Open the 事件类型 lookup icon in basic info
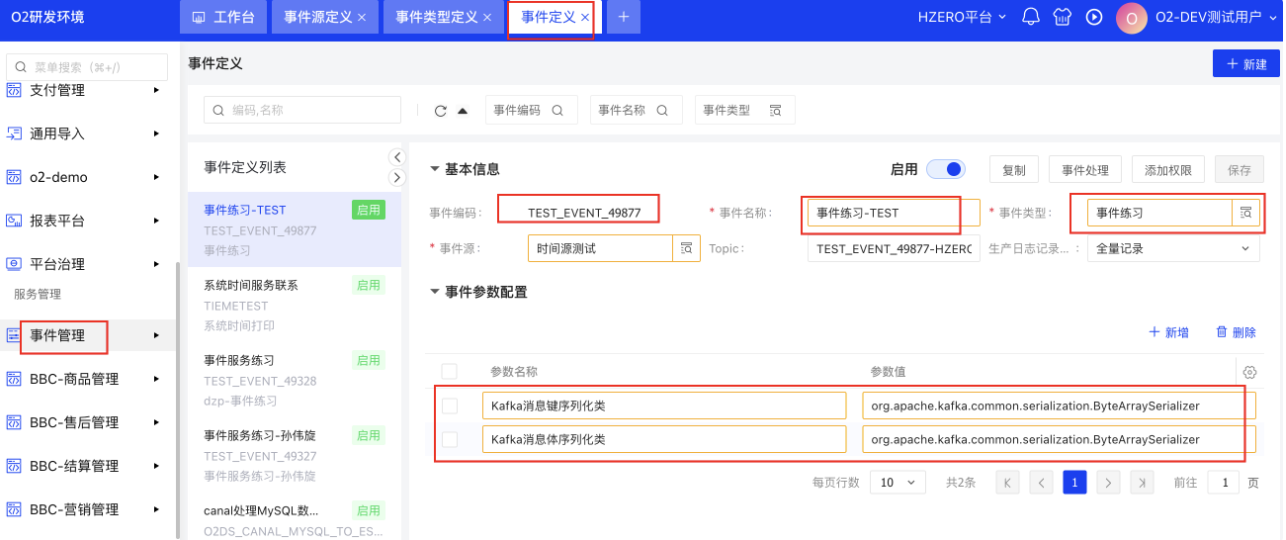The image size is (1286, 540). tap(1245, 213)
